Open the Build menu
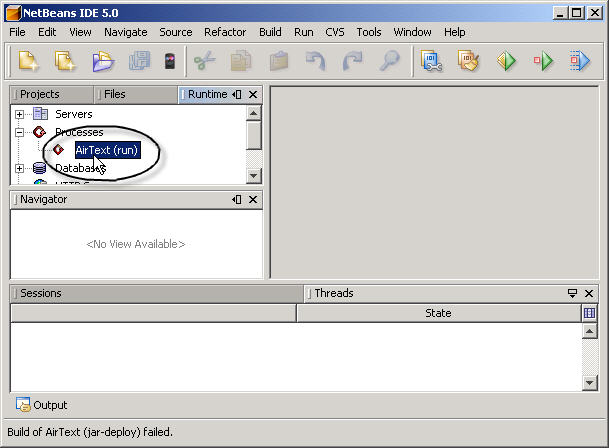 270,32
